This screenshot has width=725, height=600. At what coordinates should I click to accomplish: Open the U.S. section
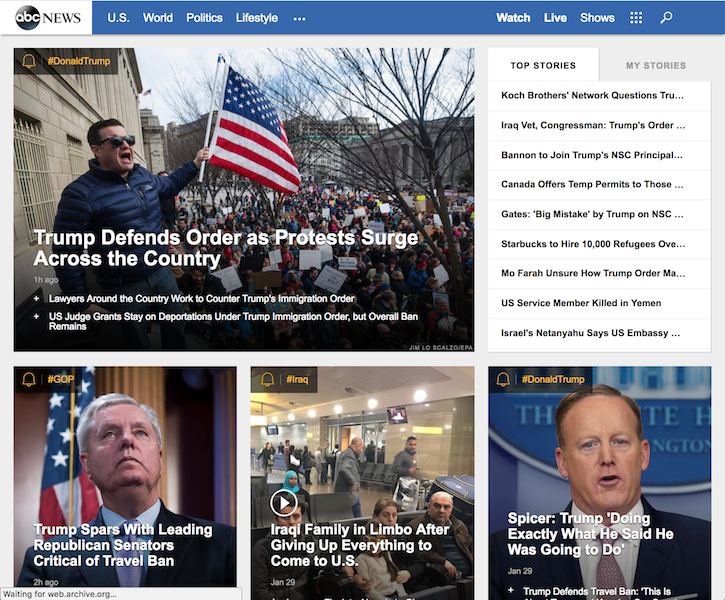coord(118,18)
